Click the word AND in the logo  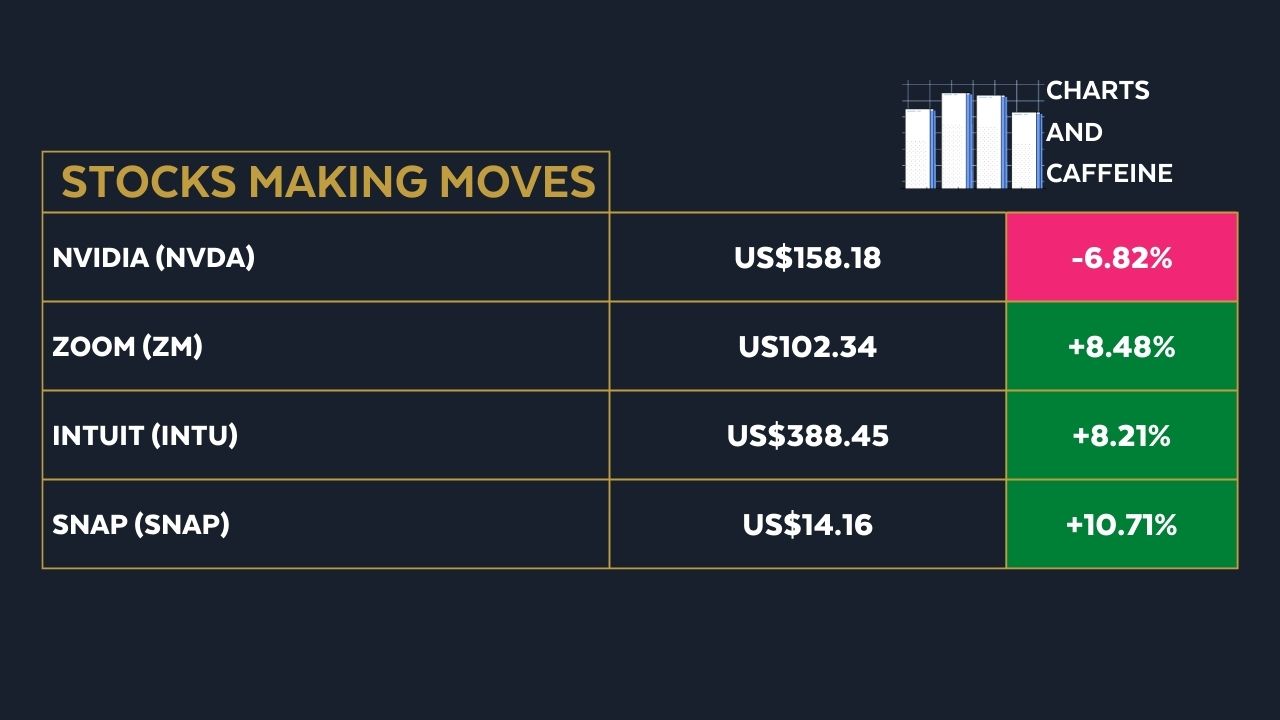click(x=1074, y=132)
